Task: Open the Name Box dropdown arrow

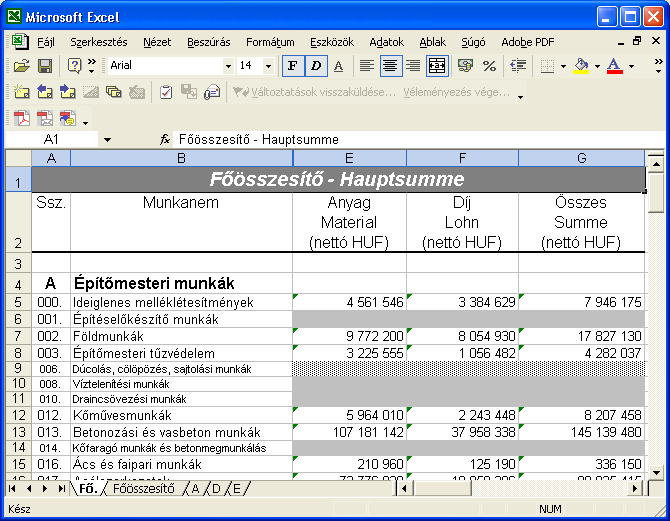Action: (107, 140)
